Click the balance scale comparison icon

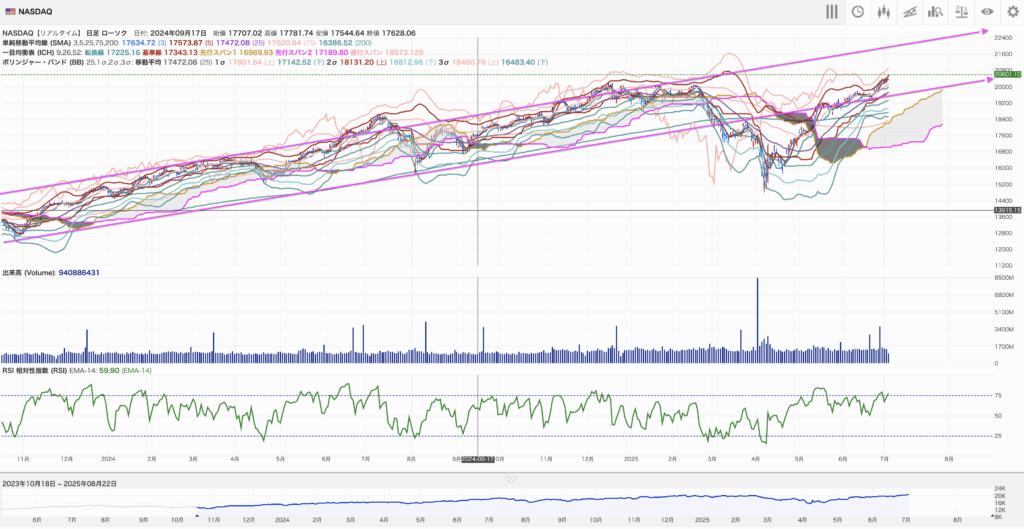[x=961, y=11]
